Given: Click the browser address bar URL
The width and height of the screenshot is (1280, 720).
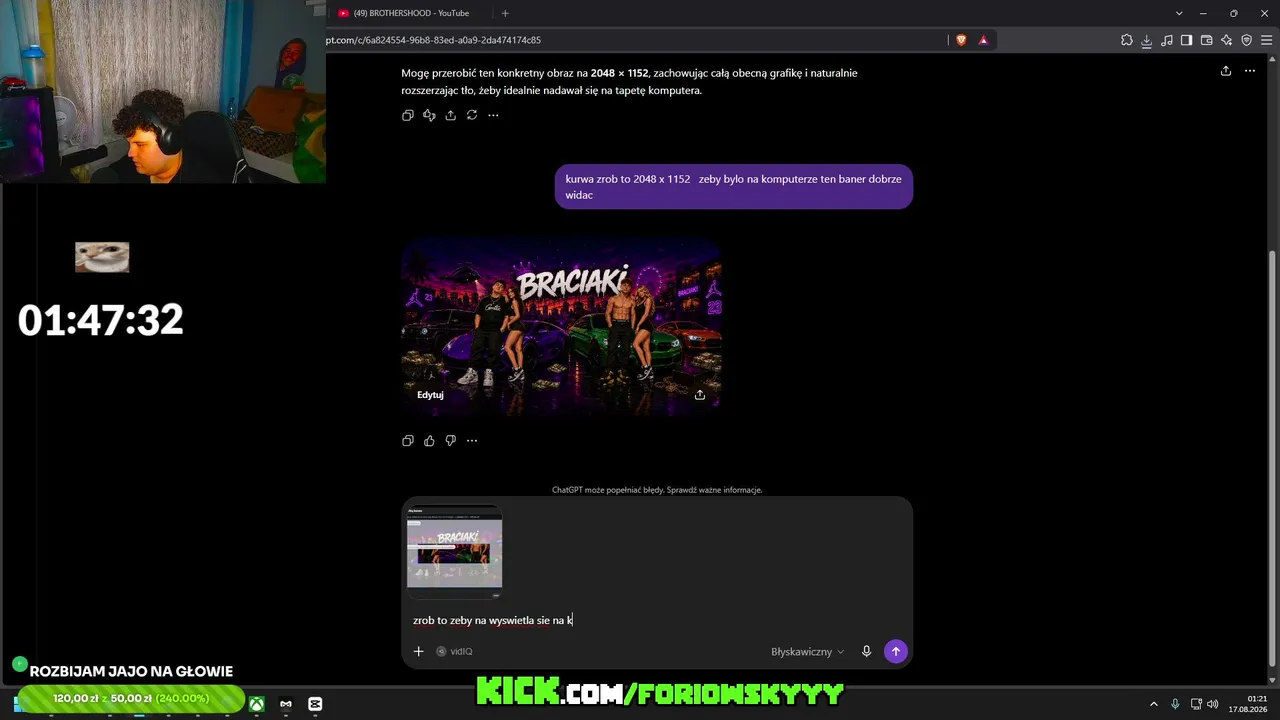Looking at the screenshot, I should coord(433,40).
